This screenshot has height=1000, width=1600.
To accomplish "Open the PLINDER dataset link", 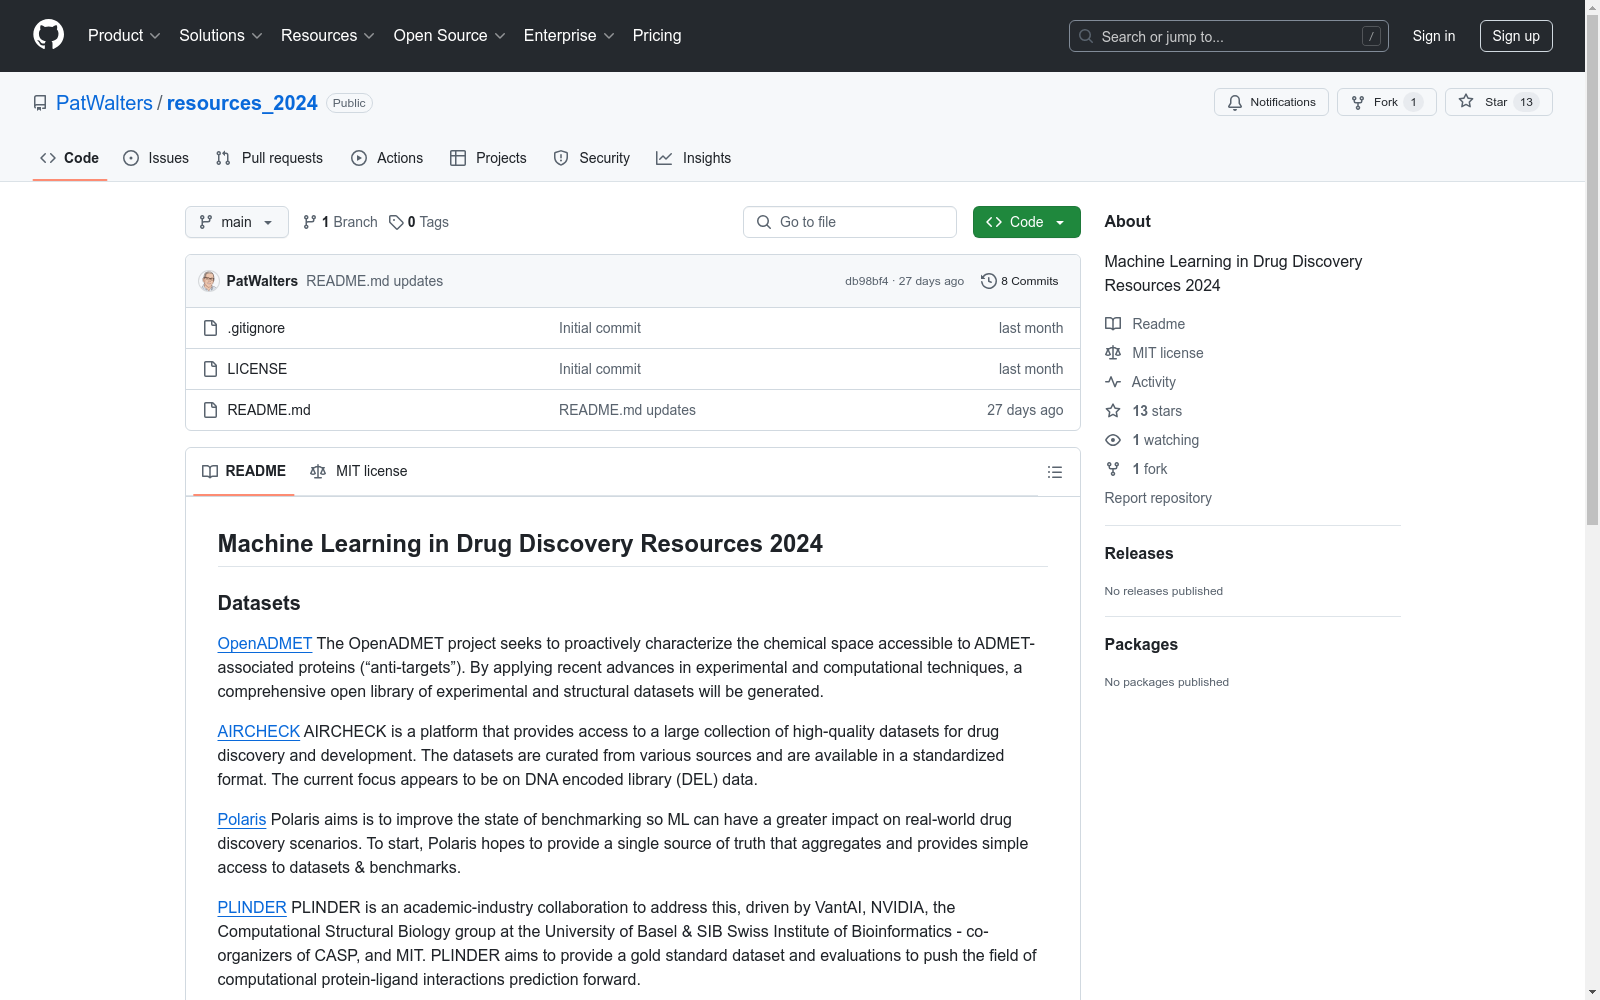I will click(x=252, y=908).
